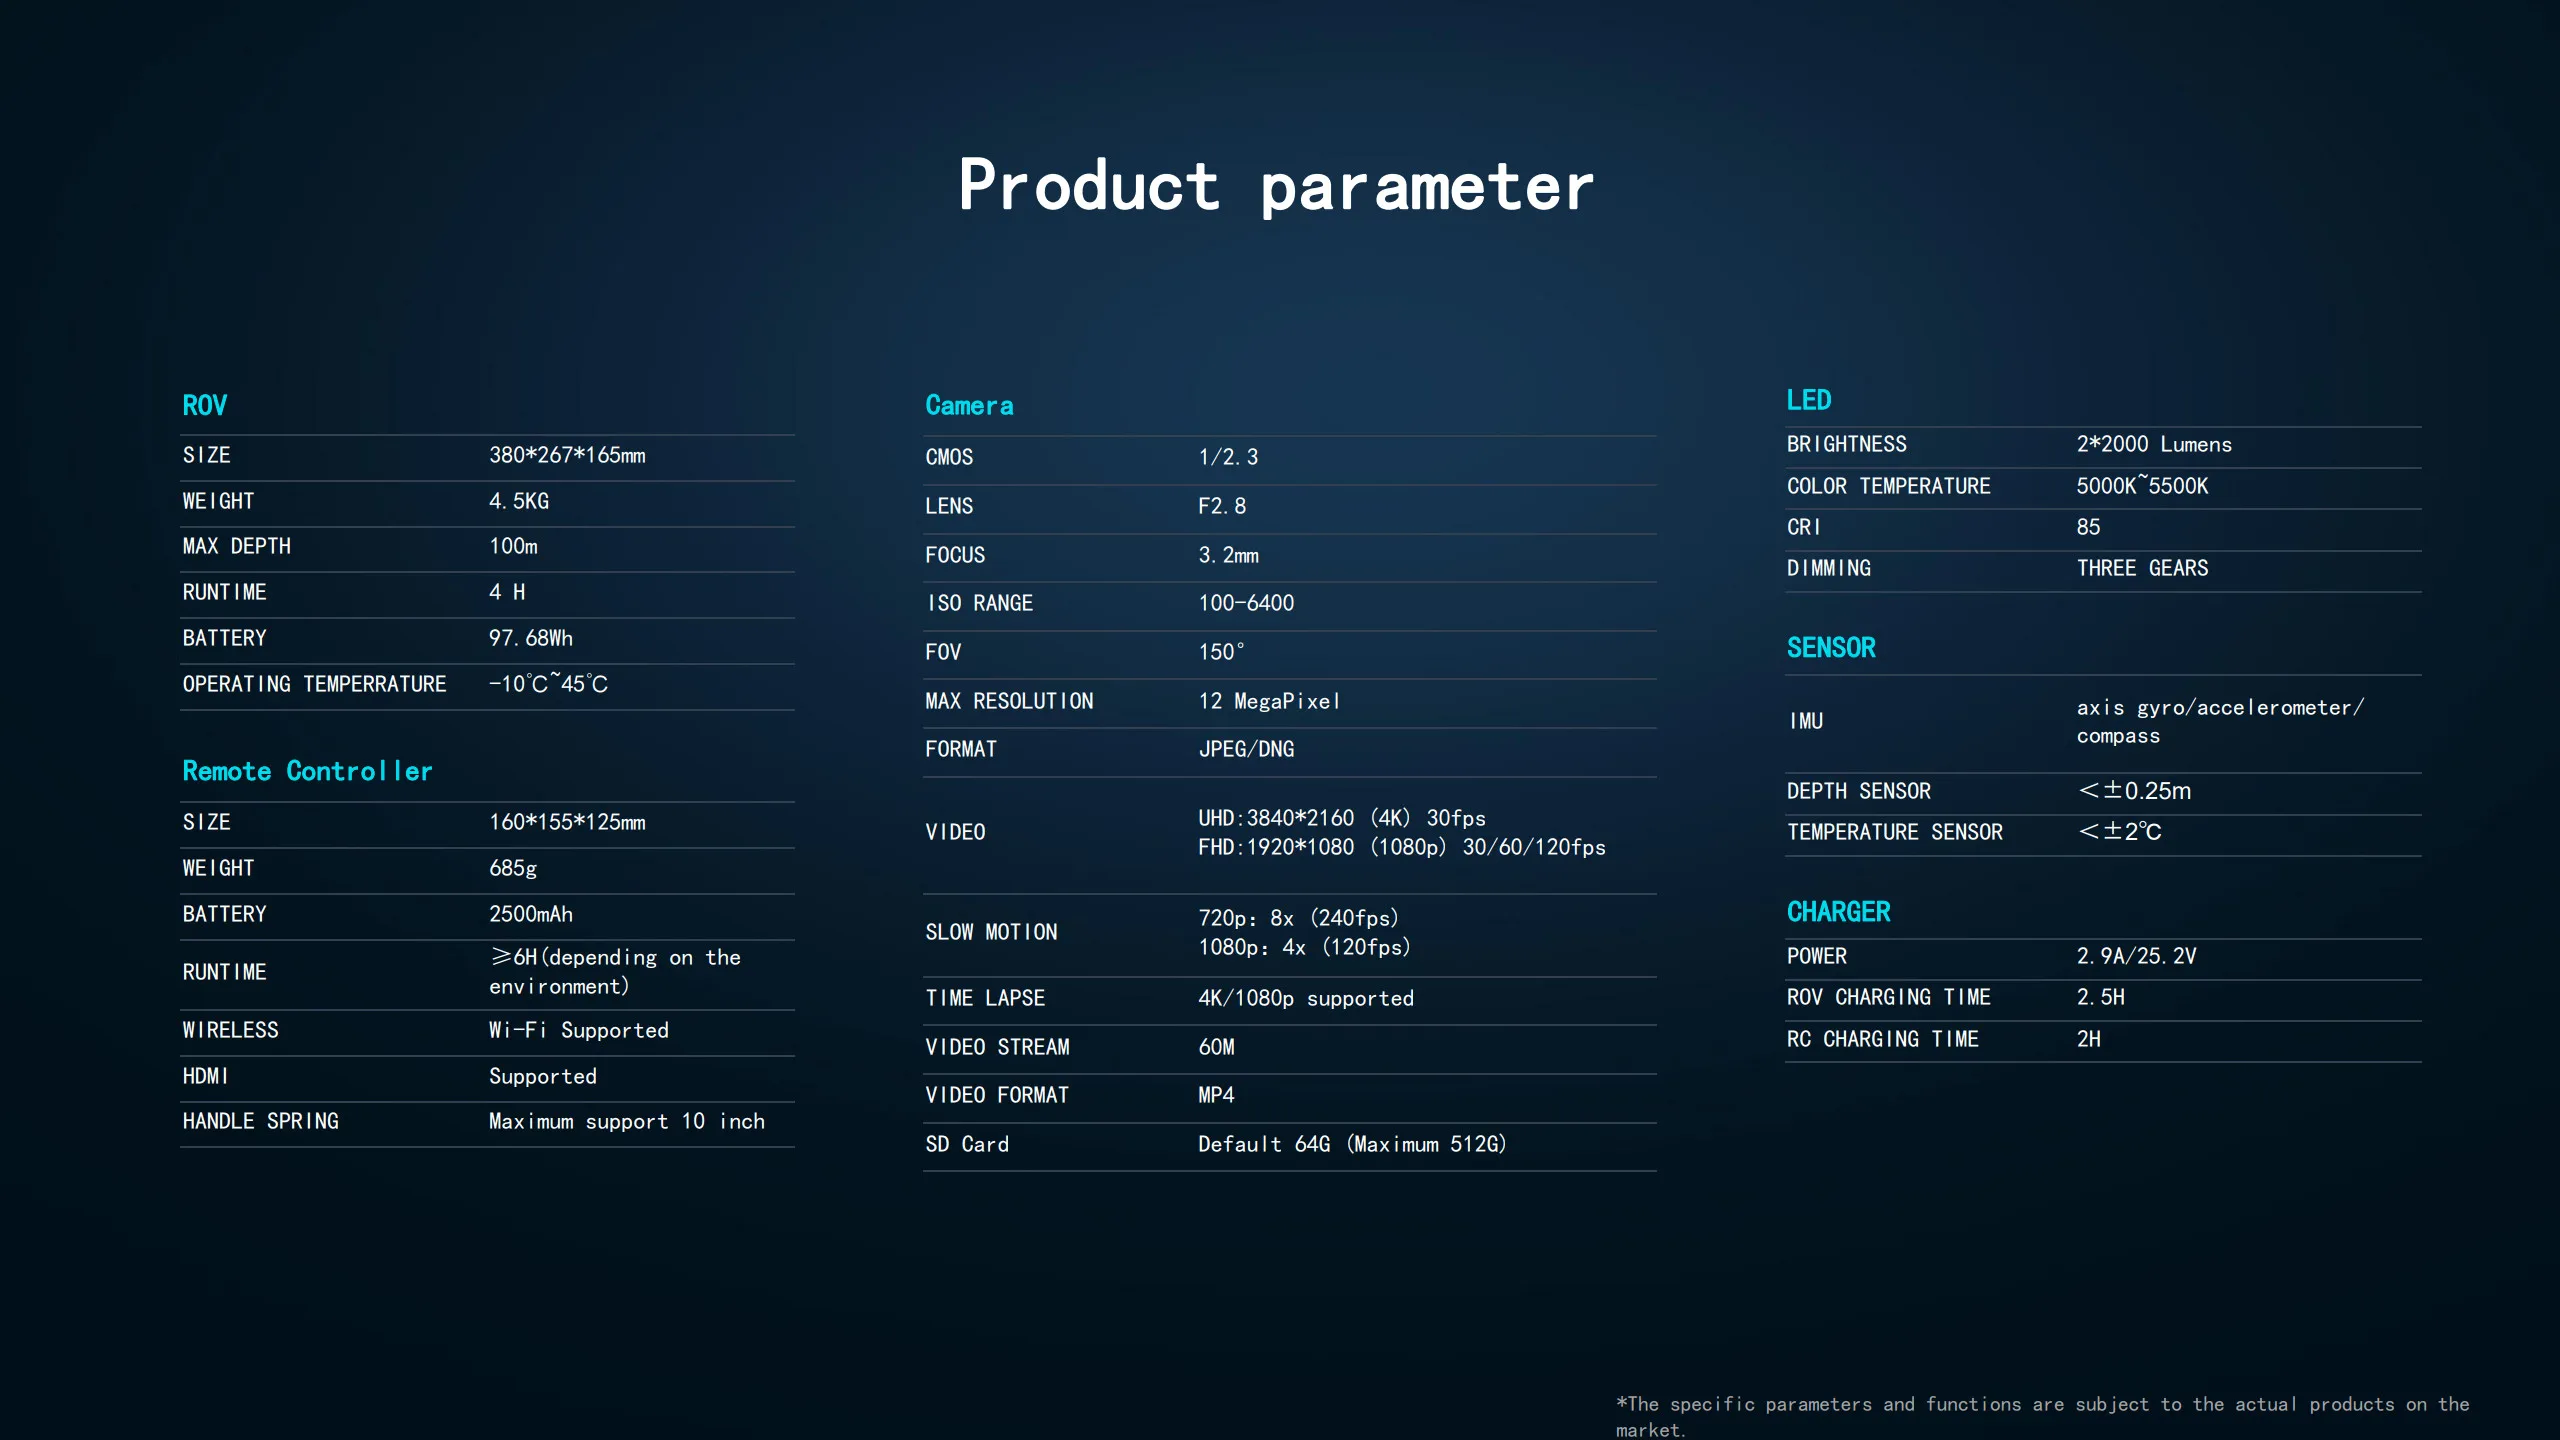Click the DIMMING THREE GEARS value
Screen dimensions: 2560x1440
[x=2142, y=568]
